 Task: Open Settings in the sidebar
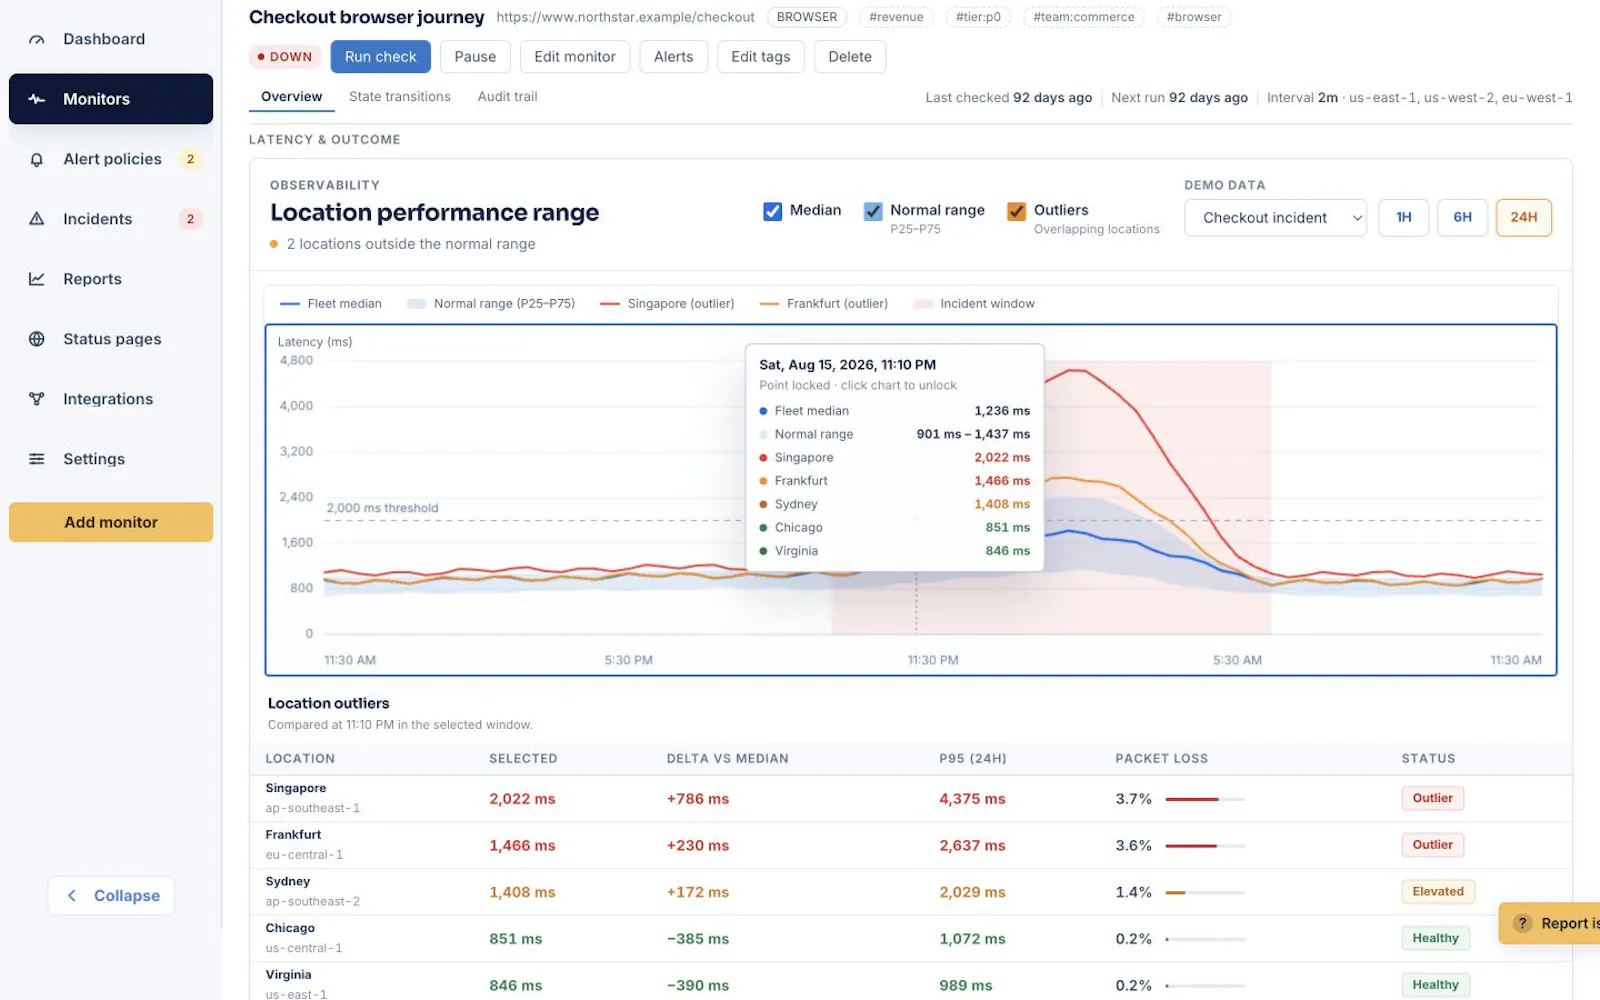click(x=111, y=459)
